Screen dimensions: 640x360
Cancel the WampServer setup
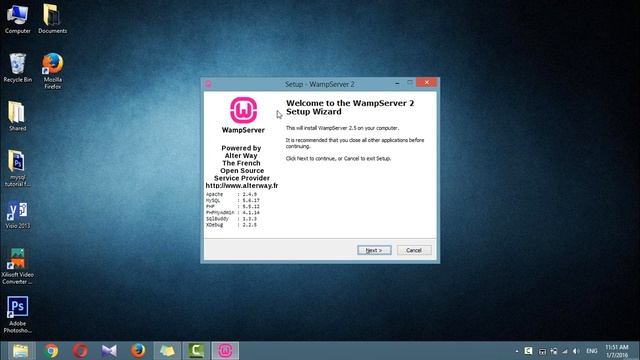(x=414, y=250)
